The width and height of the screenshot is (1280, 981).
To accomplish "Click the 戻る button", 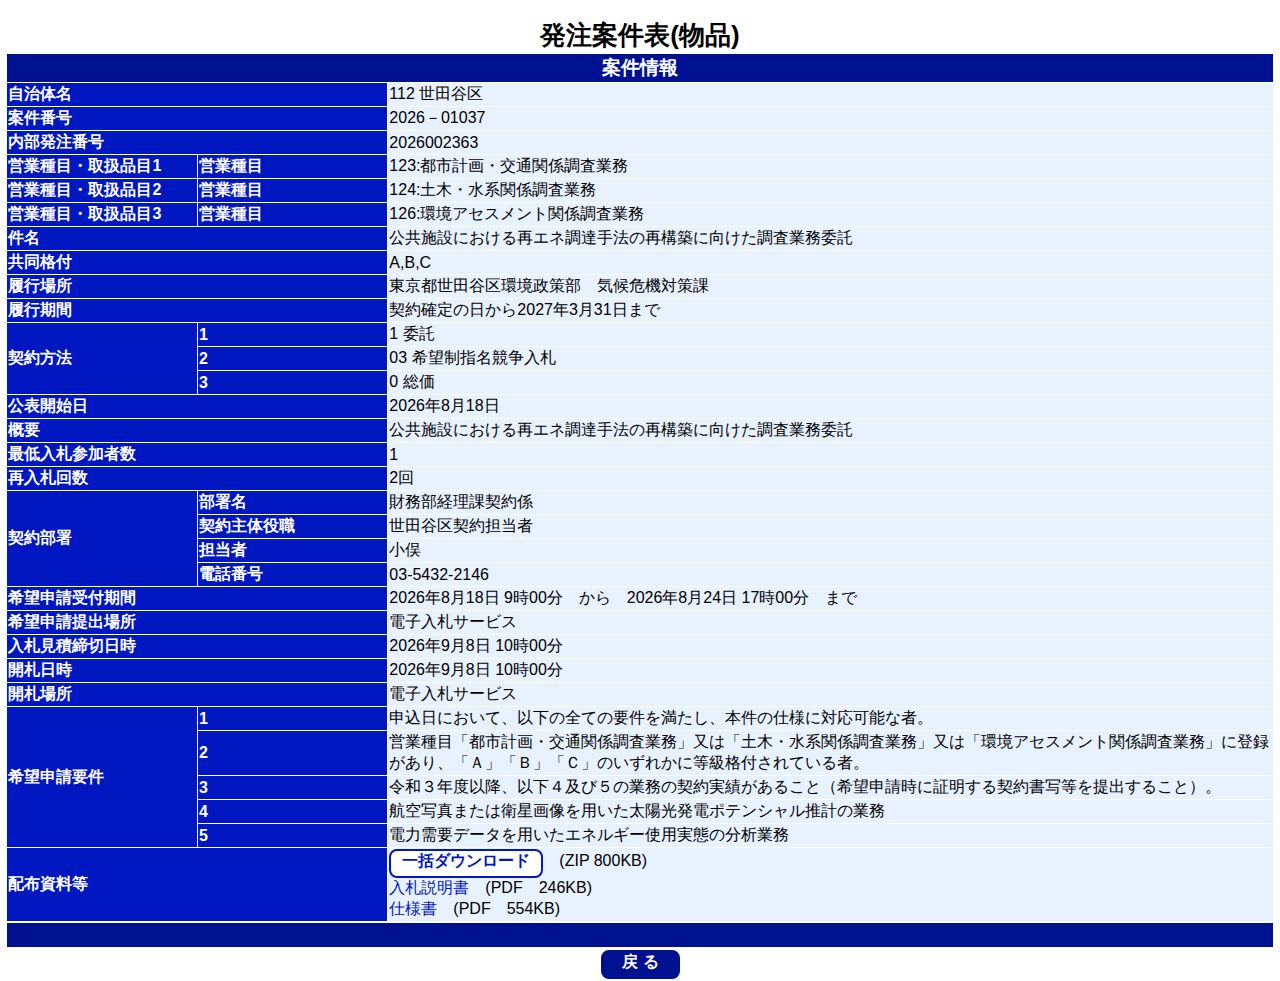I will 640,964.
